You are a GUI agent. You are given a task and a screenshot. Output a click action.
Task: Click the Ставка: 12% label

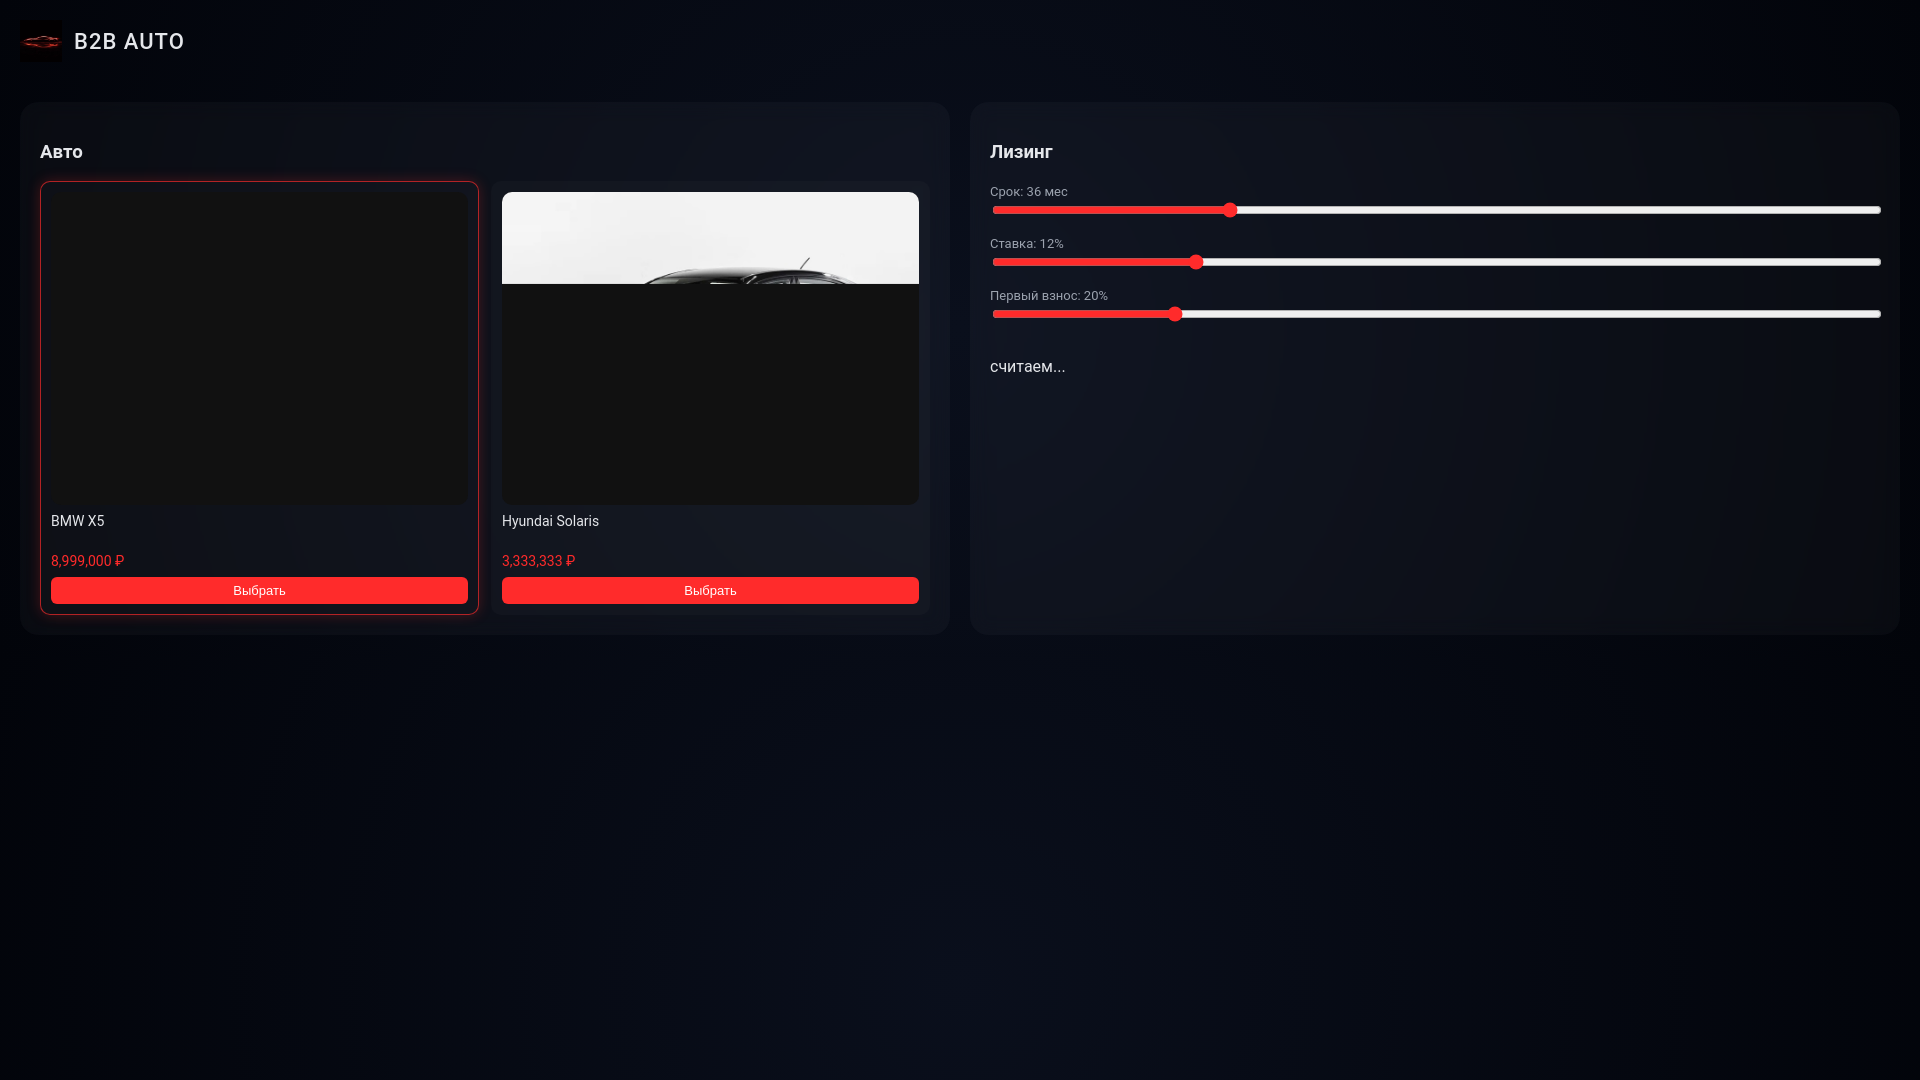click(1026, 244)
